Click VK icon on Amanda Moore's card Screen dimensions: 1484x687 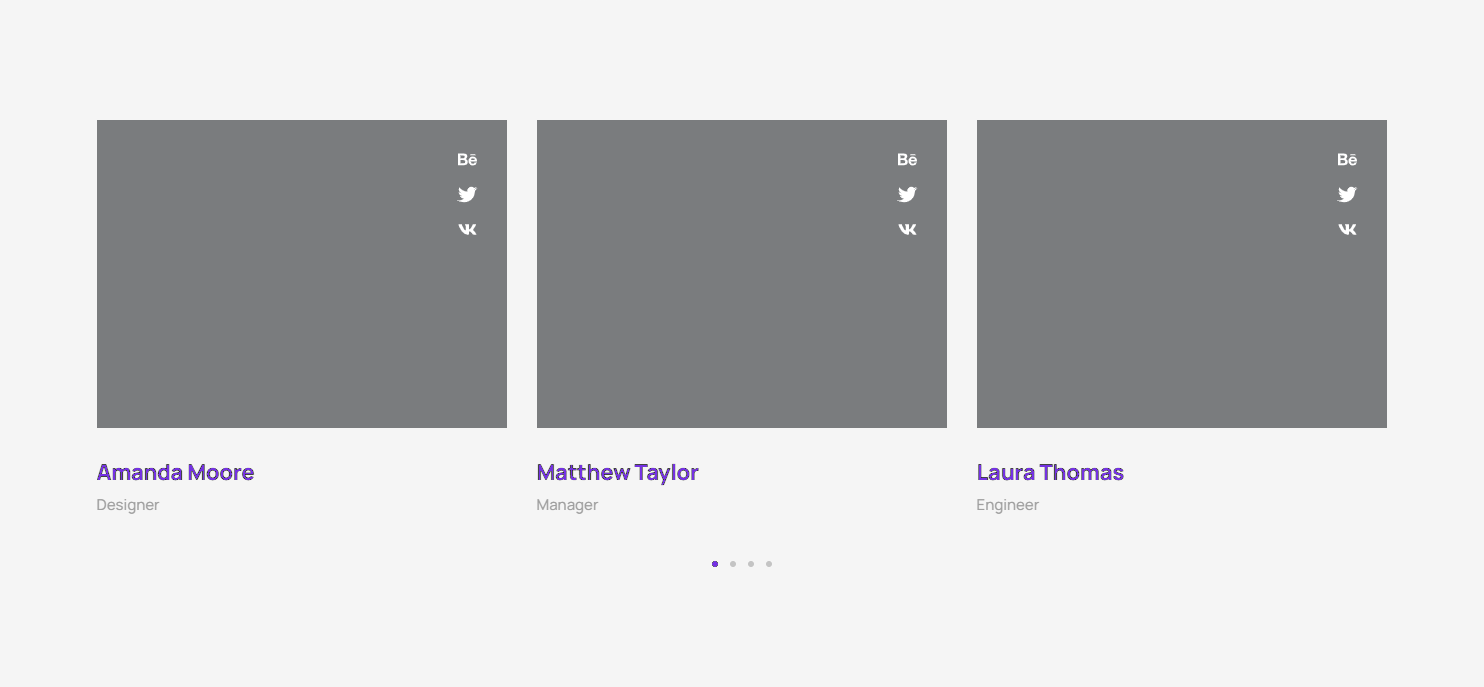(x=467, y=229)
